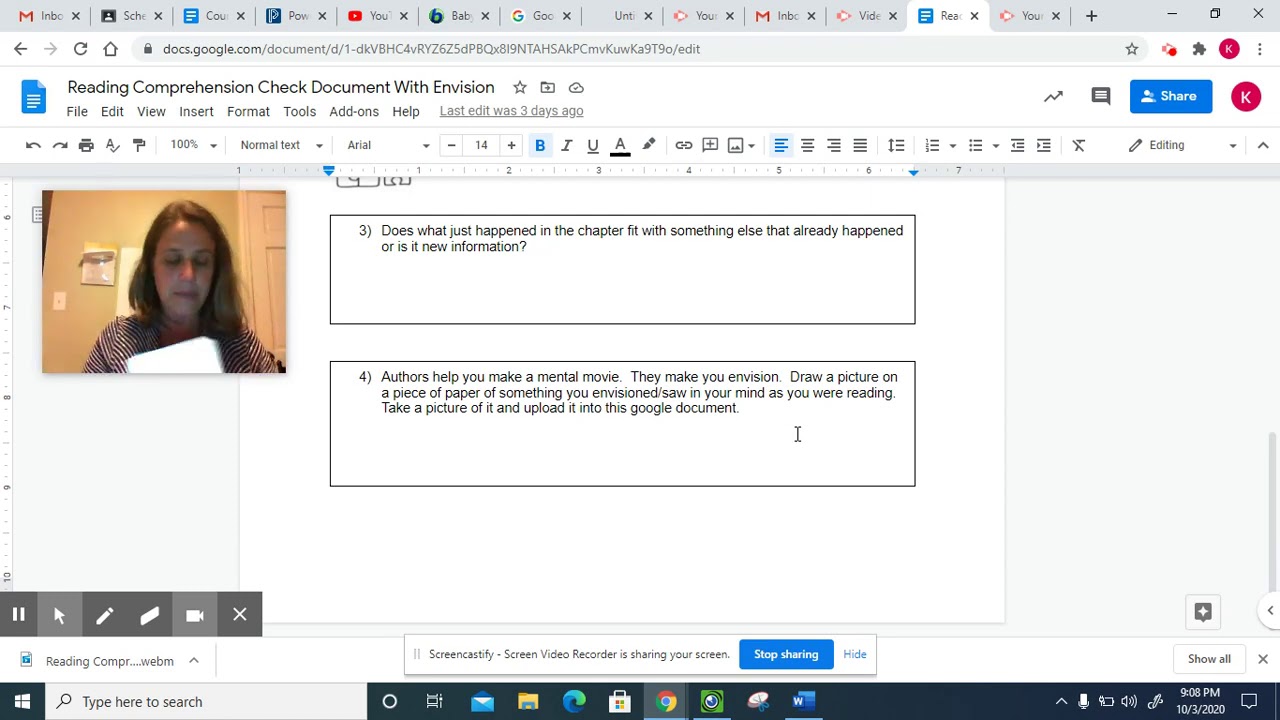Image resolution: width=1280 pixels, height=720 pixels.
Task: Clear formatting with the toolbar icon
Action: coord(1079,145)
